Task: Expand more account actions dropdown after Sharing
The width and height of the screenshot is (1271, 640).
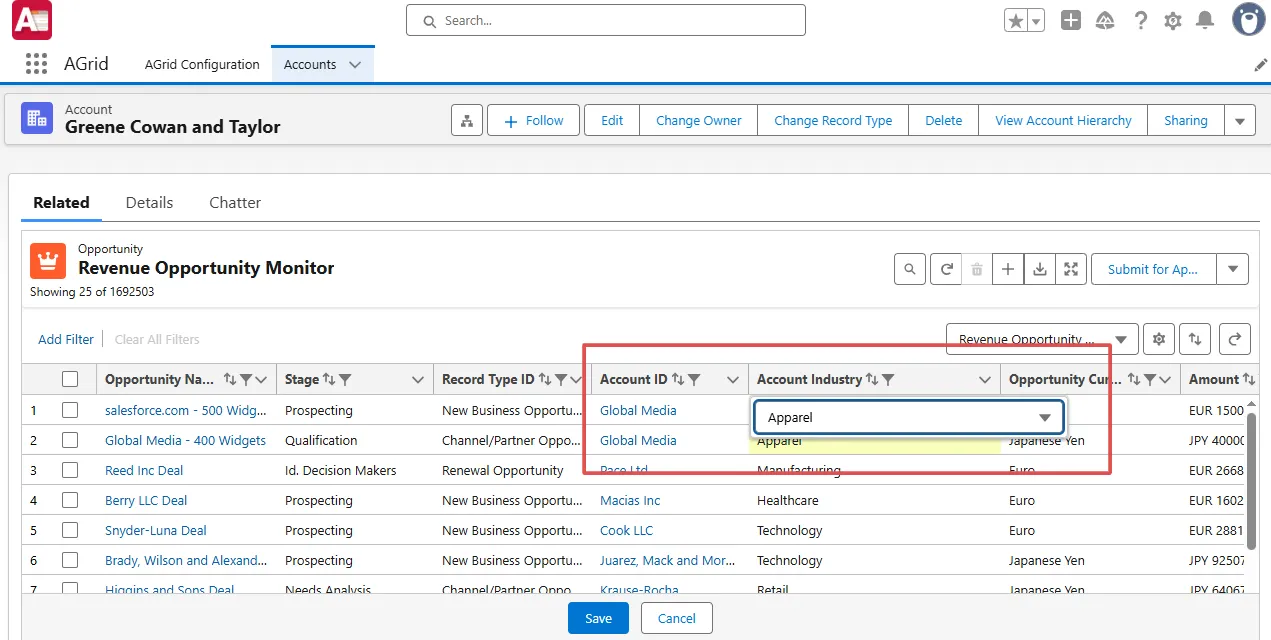Action: (x=1240, y=121)
